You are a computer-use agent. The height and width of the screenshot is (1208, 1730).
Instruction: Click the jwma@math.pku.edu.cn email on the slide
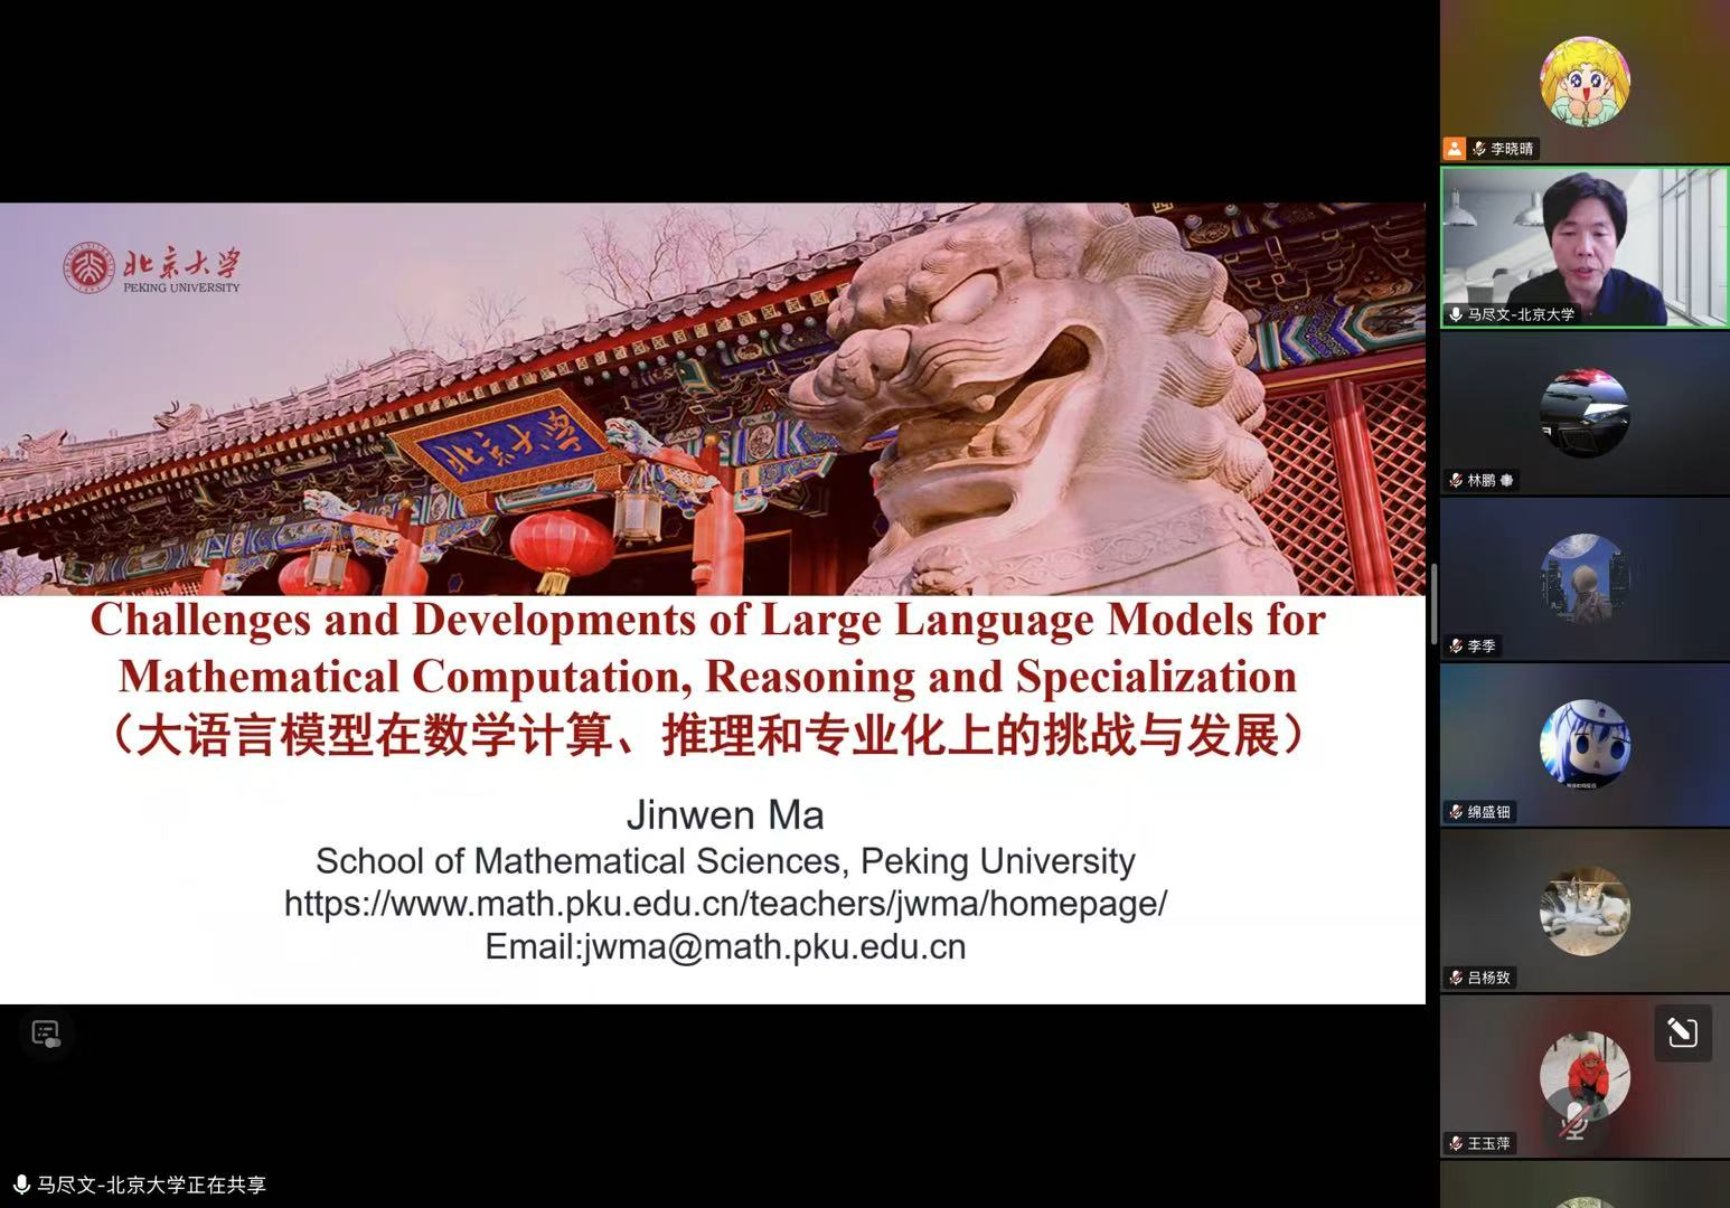(x=775, y=947)
